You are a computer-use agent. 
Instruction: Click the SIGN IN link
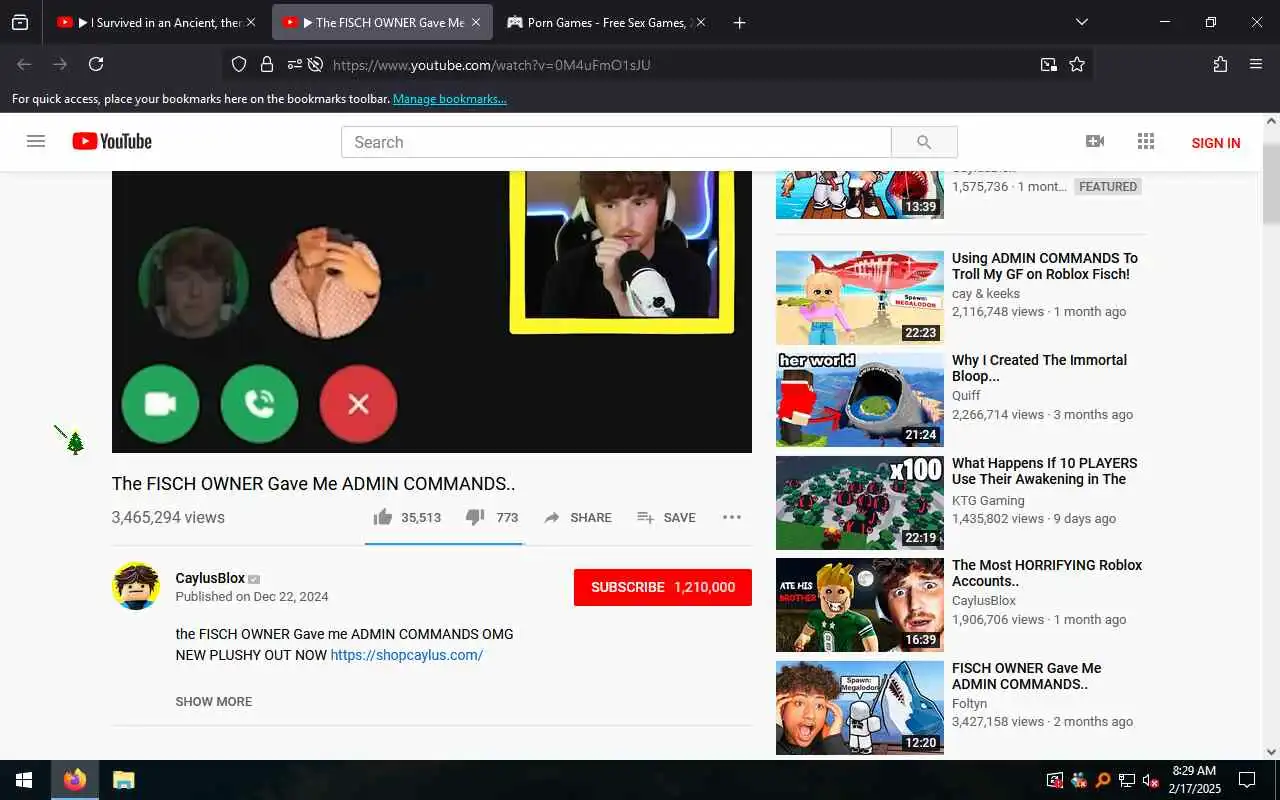(1216, 143)
